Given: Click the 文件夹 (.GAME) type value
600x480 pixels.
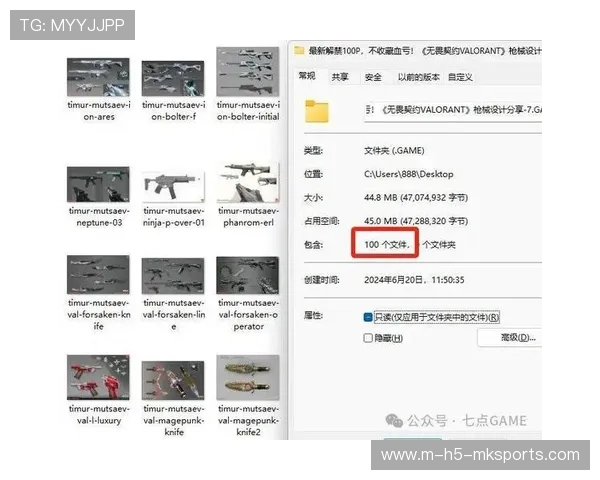Looking at the screenshot, I should pos(394,150).
